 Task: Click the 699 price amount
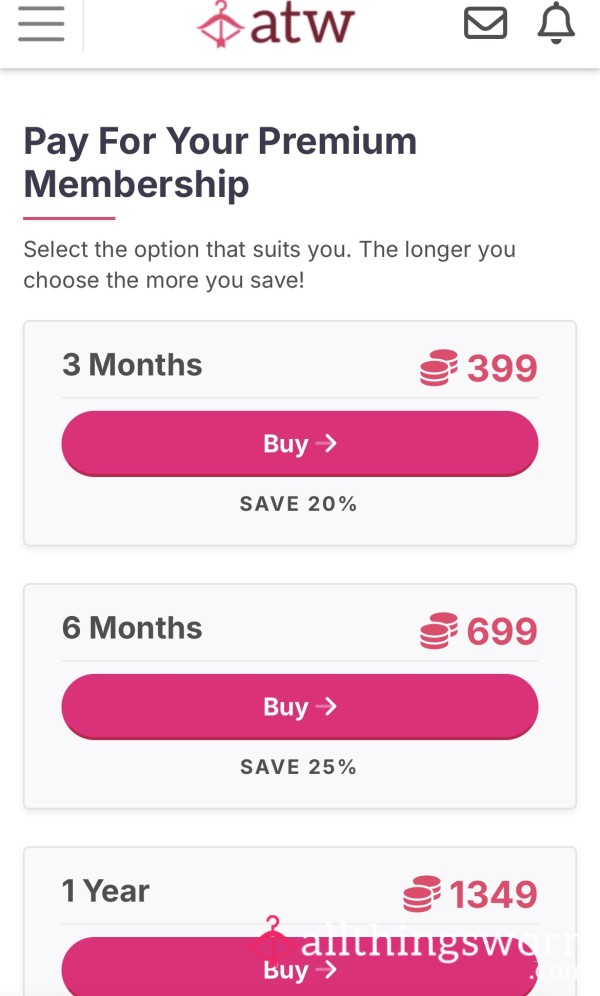tap(502, 631)
